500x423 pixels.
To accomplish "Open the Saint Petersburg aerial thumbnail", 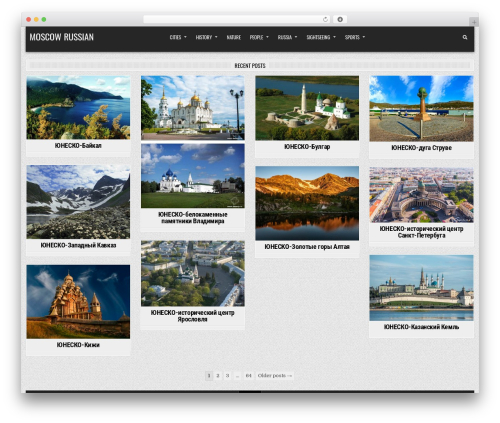I will click(x=421, y=195).
